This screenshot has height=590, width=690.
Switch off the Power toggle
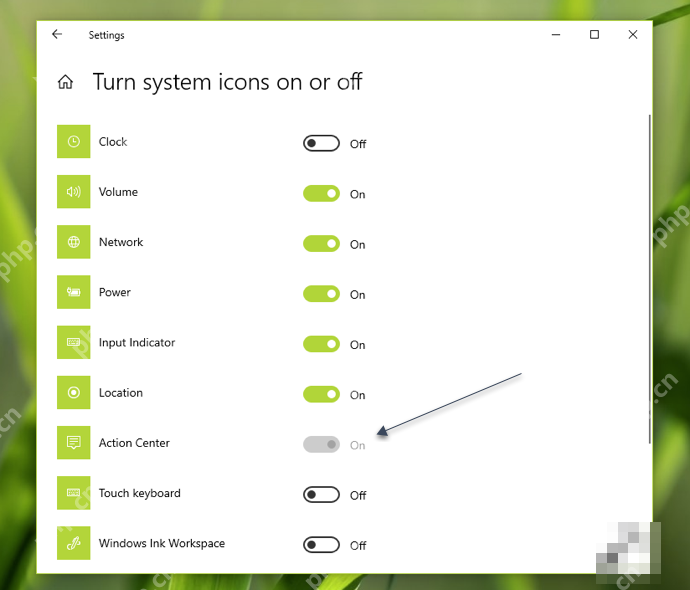tap(321, 293)
